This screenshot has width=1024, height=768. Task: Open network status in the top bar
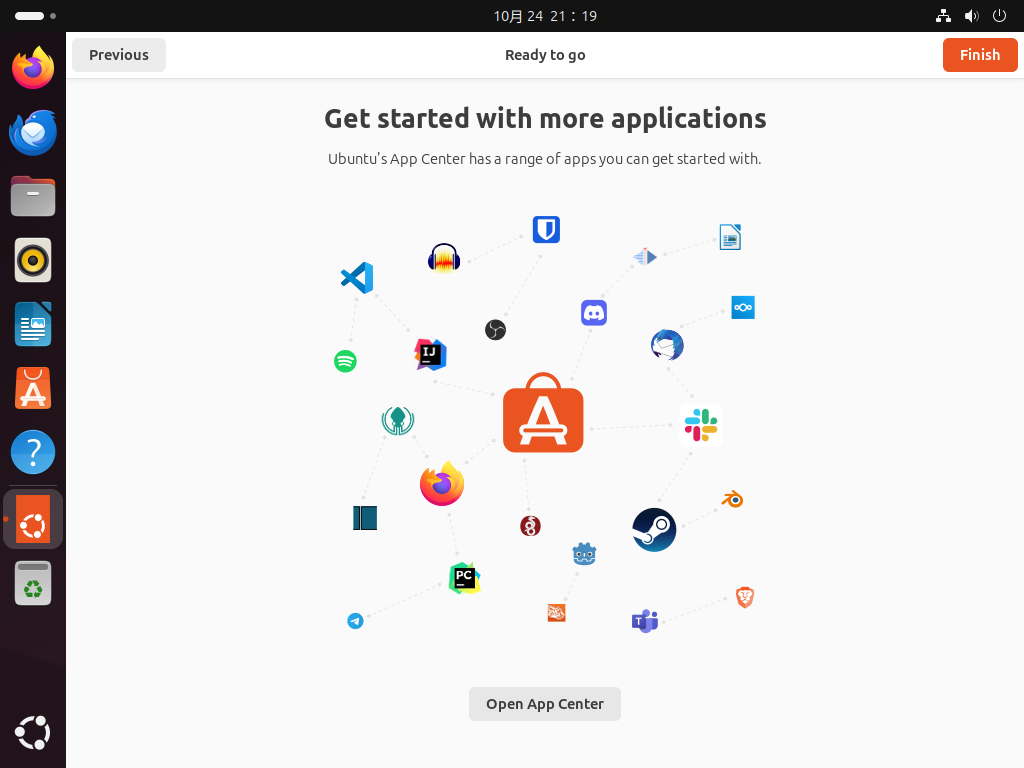tap(943, 16)
